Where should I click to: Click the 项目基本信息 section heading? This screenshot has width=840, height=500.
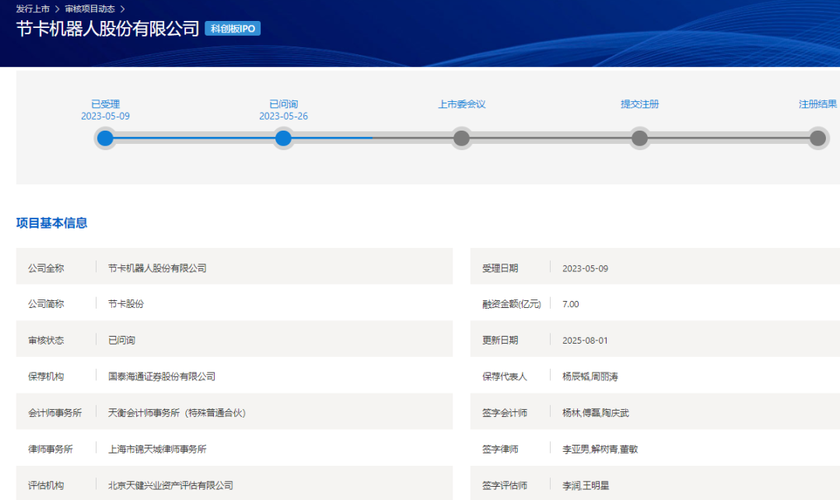pyautogui.click(x=51, y=223)
